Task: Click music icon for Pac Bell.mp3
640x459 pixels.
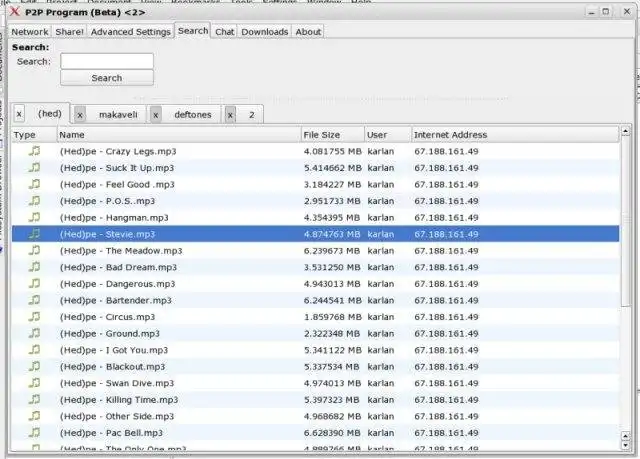Action: (x=34, y=432)
